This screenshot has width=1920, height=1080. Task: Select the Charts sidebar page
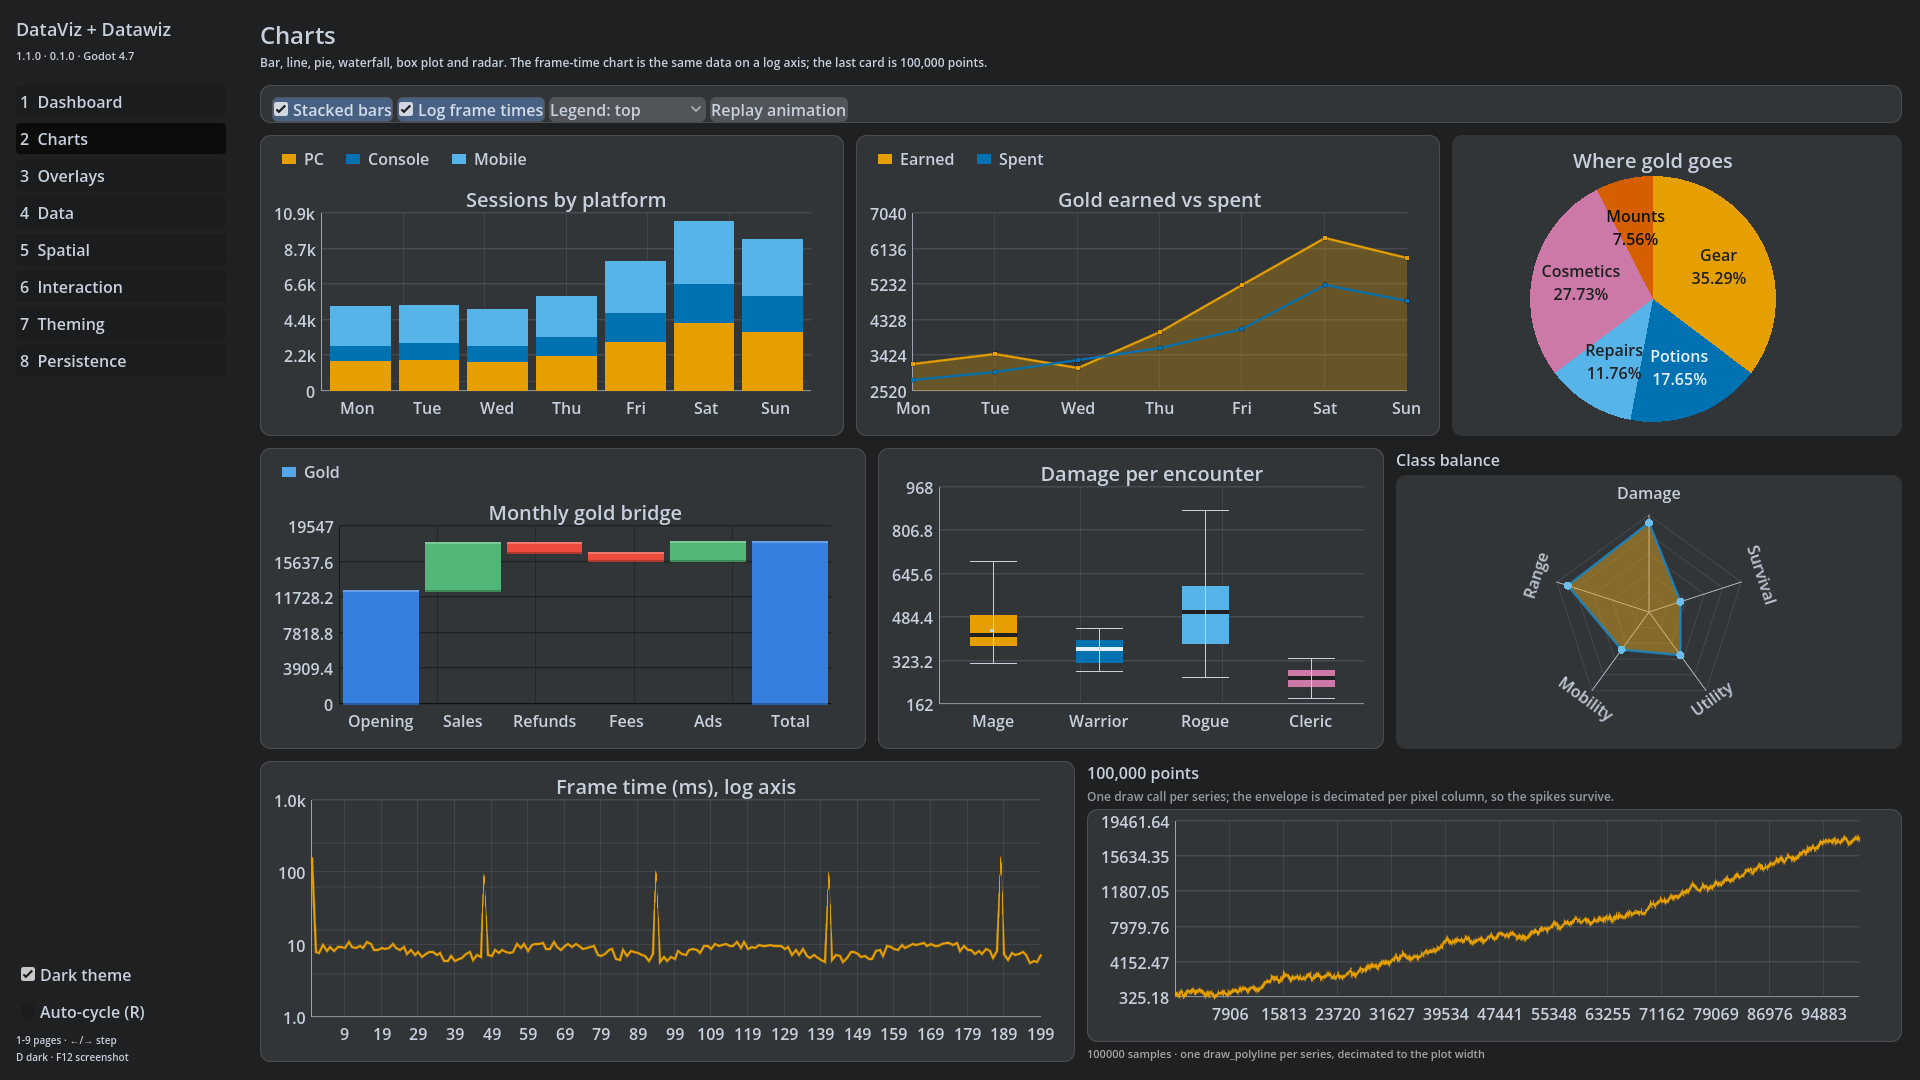click(121, 139)
